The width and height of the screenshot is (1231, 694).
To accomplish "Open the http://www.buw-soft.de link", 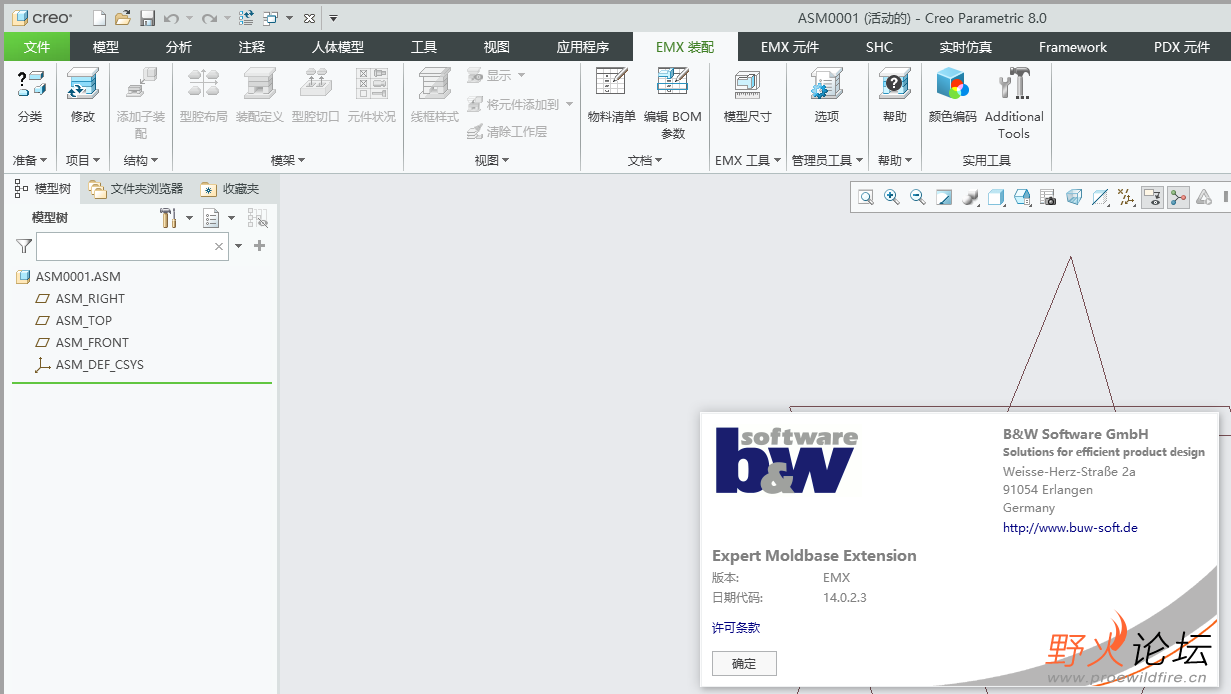I will pyautogui.click(x=1070, y=527).
